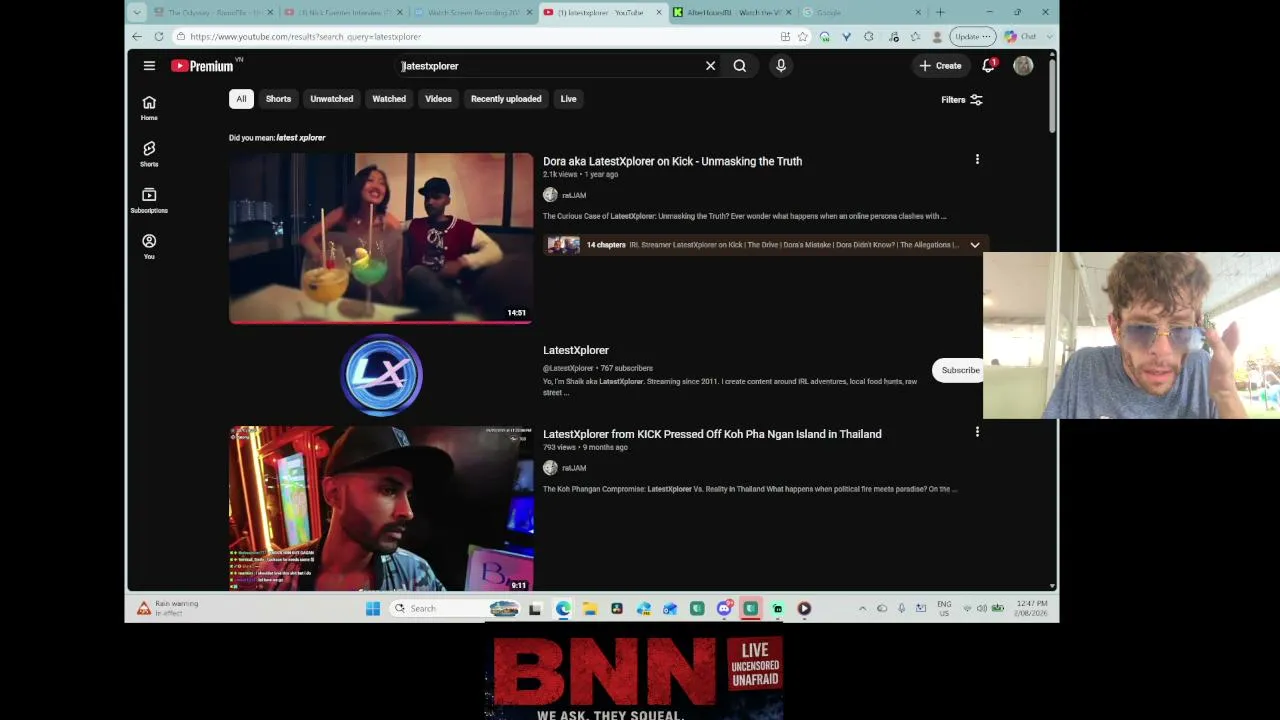Viewport: 1280px width, 720px height.
Task: Click the browser Update button
Action: 972,36
